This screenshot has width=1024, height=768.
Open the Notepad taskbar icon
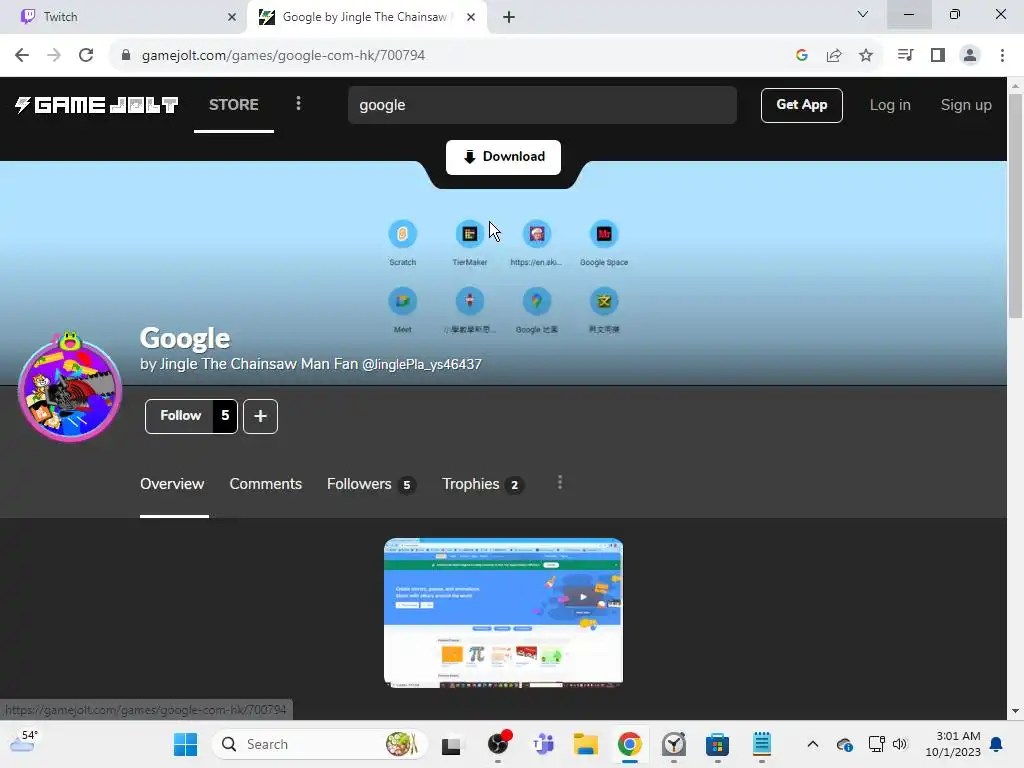pyautogui.click(x=761, y=744)
